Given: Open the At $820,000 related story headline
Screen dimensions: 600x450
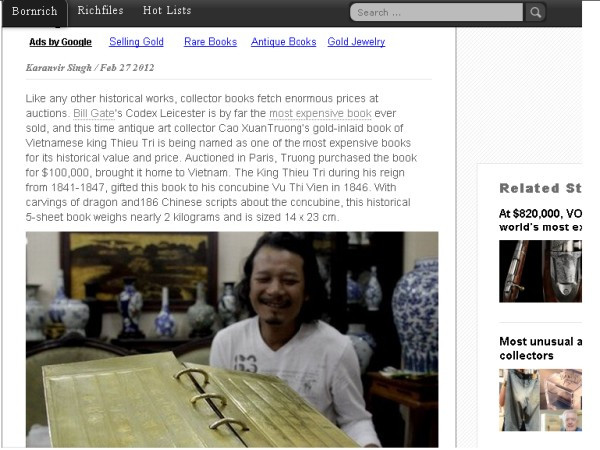Looking at the screenshot, I should 540,220.
